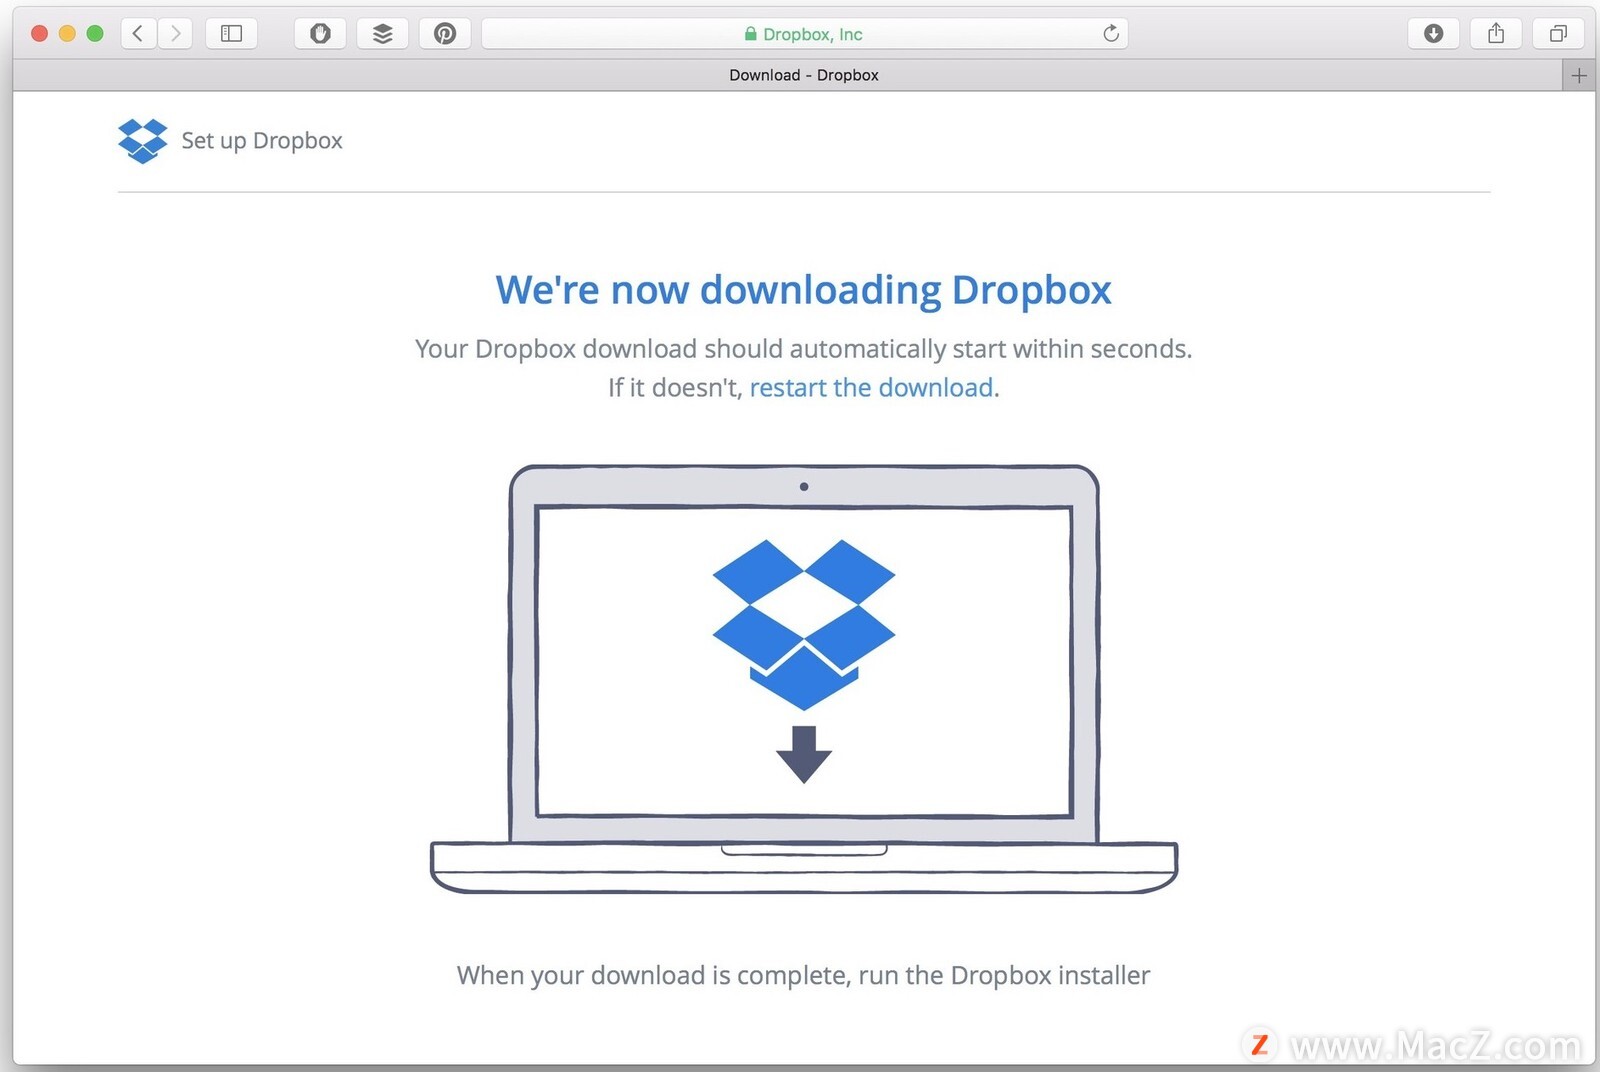Click the down arrow in the laptop illustration
Screen dimensions: 1600x1072
pos(804,754)
